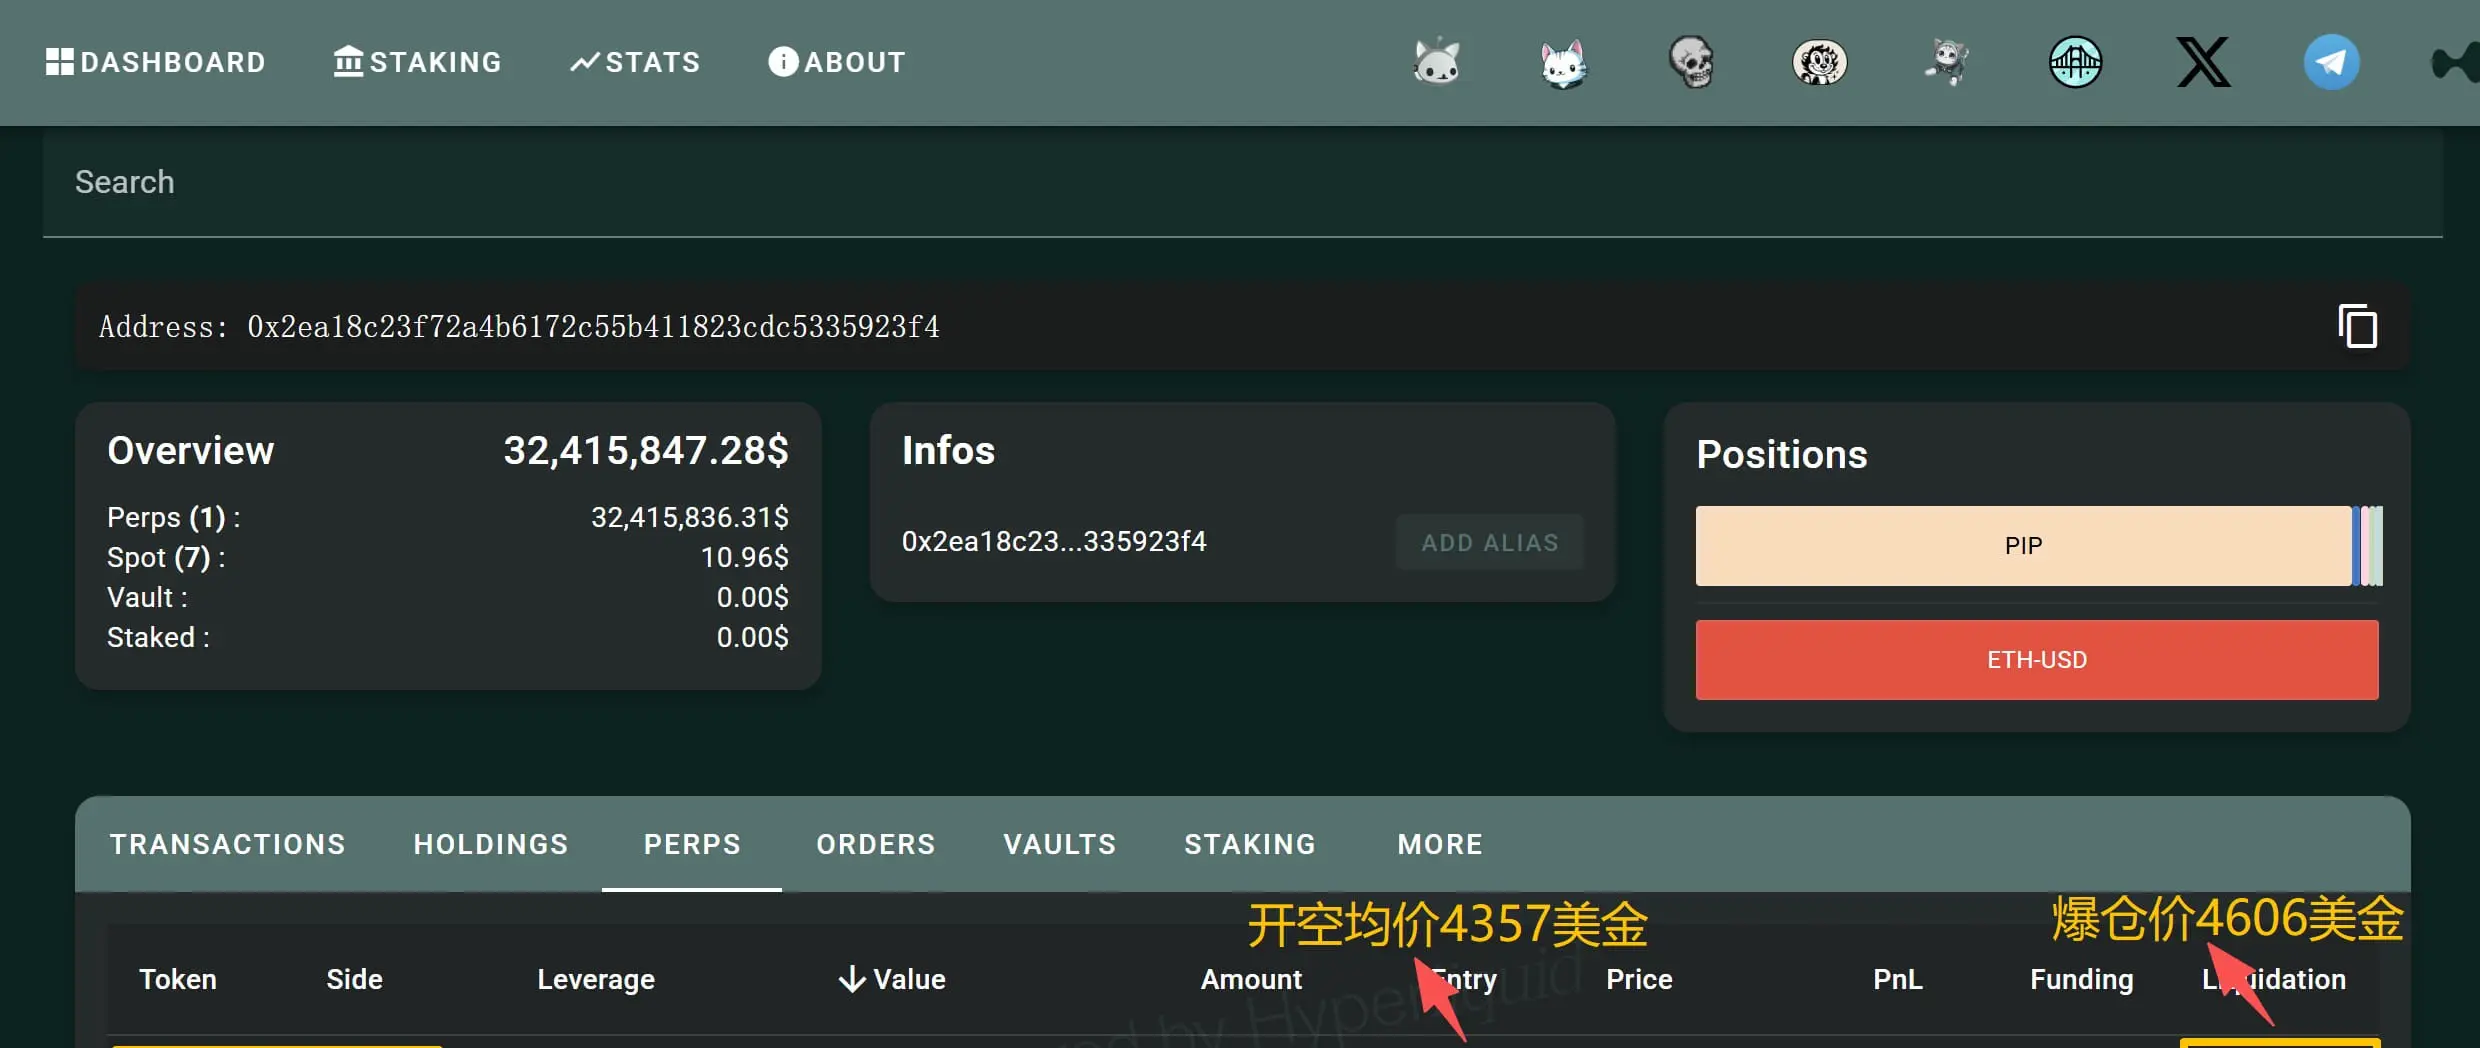Click the Perps value 32,415,836.31$
The width and height of the screenshot is (2480, 1048).
[x=690, y=517]
